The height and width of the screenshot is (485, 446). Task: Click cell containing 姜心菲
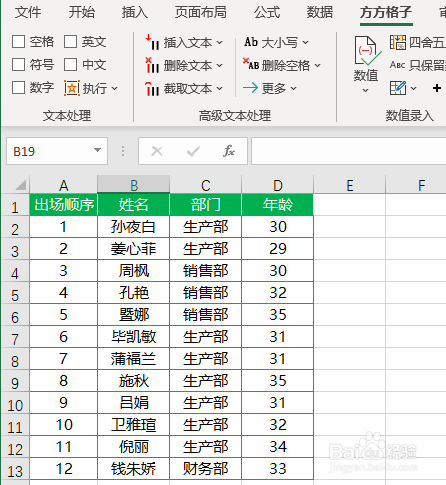tap(134, 249)
